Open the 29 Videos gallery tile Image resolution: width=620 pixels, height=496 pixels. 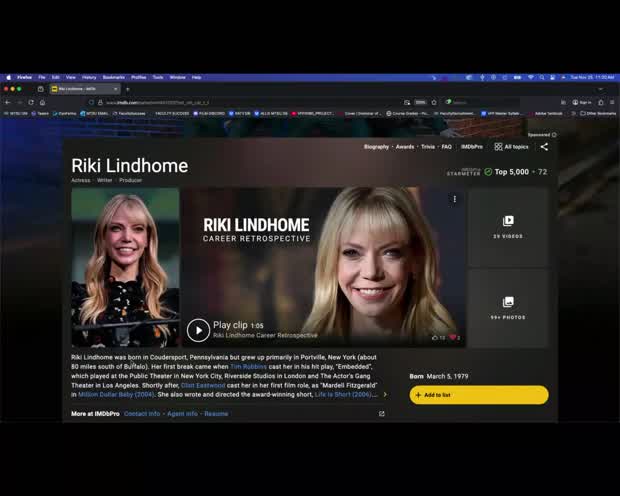pyautogui.click(x=508, y=226)
